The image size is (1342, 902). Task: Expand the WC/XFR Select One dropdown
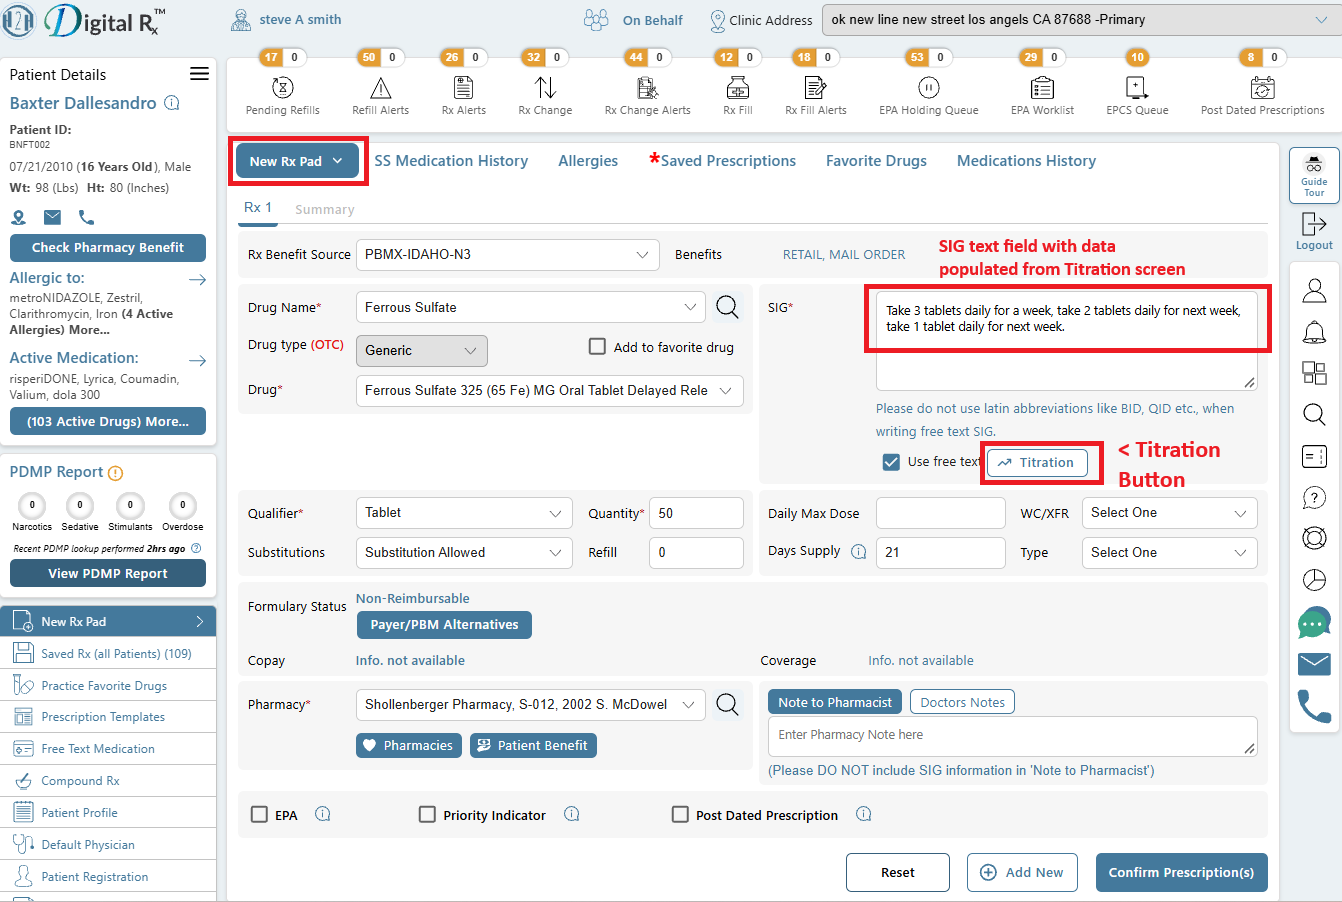[x=1169, y=513]
